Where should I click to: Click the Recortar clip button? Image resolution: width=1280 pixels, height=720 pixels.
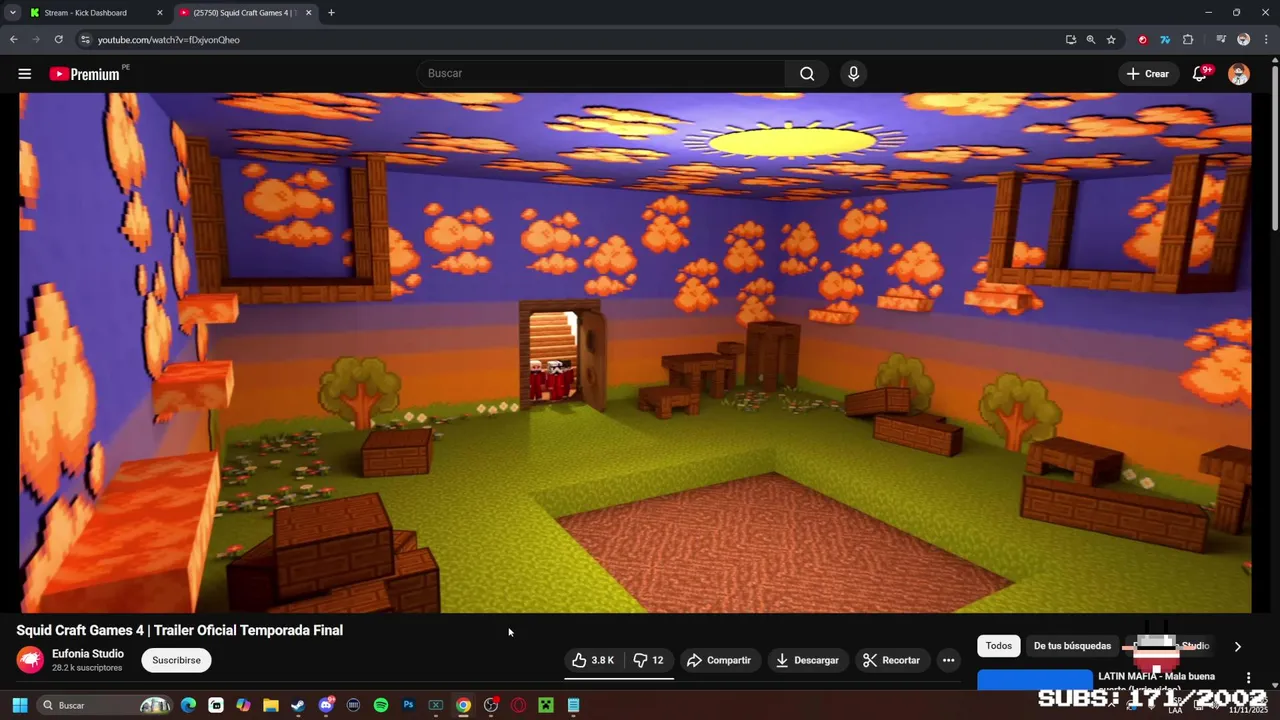(891, 661)
